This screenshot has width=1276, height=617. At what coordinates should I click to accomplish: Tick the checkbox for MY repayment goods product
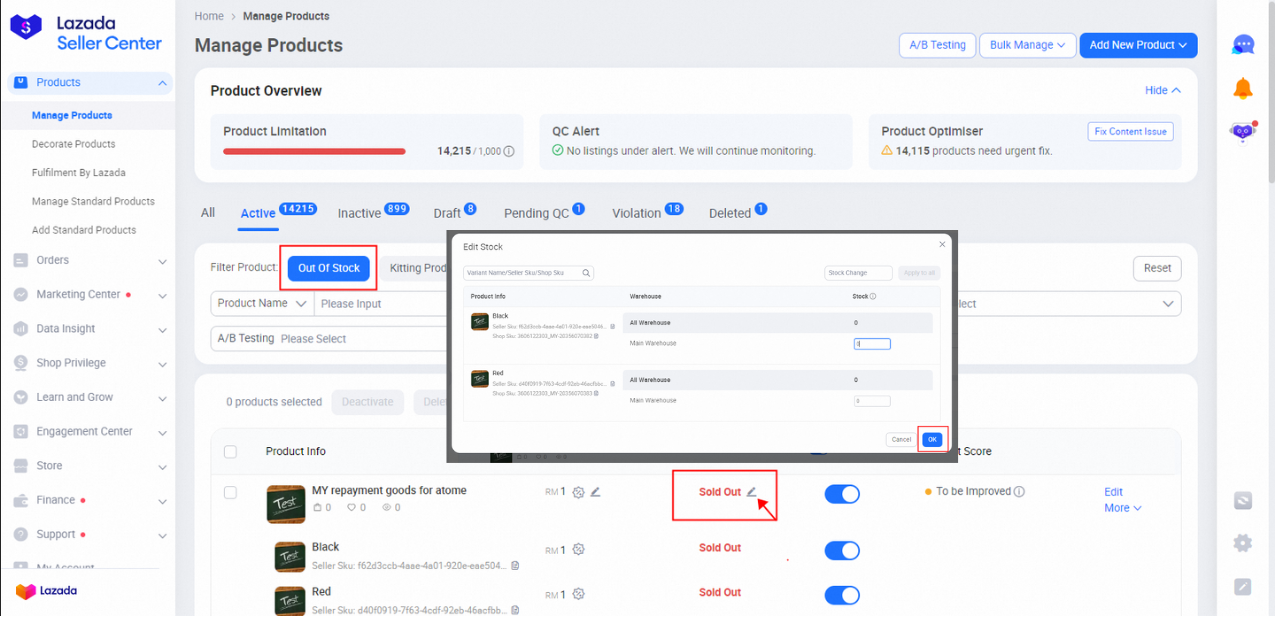(x=230, y=493)
